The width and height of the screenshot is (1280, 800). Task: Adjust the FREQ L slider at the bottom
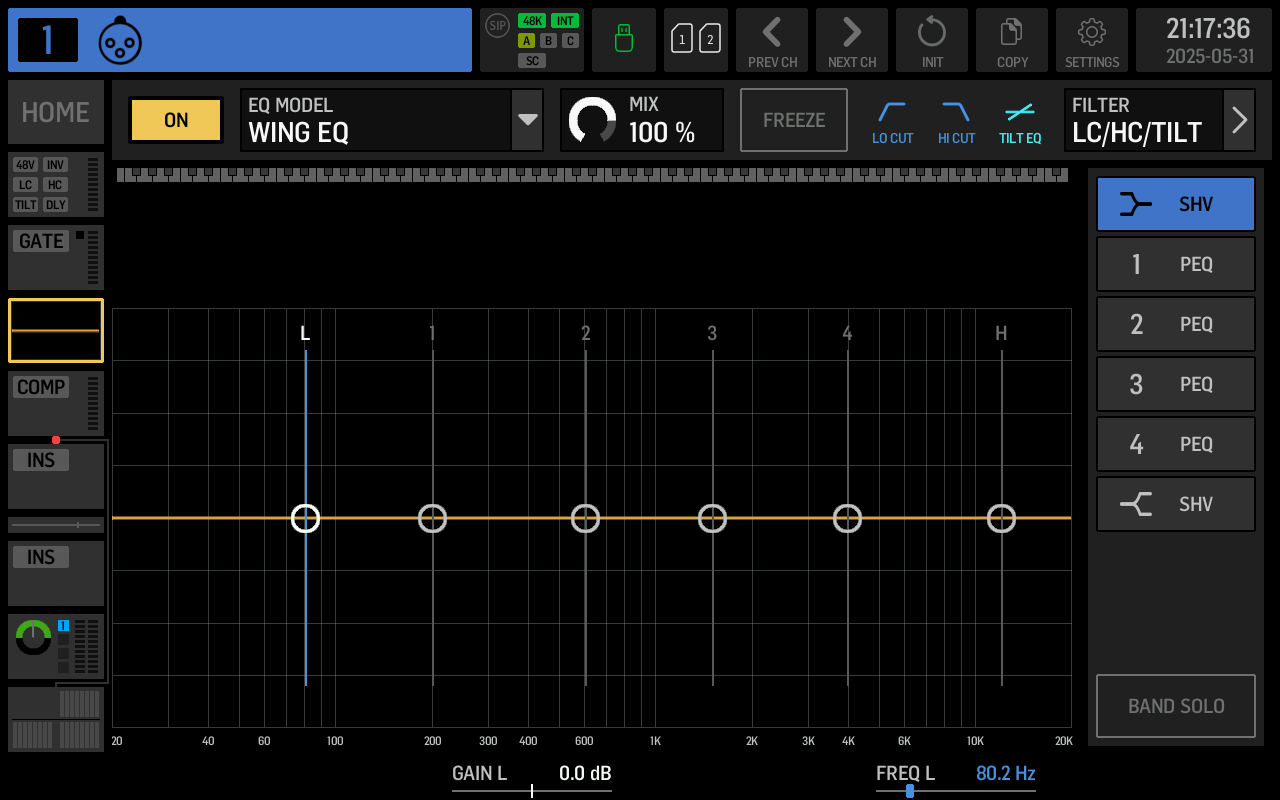pos(908,789)
